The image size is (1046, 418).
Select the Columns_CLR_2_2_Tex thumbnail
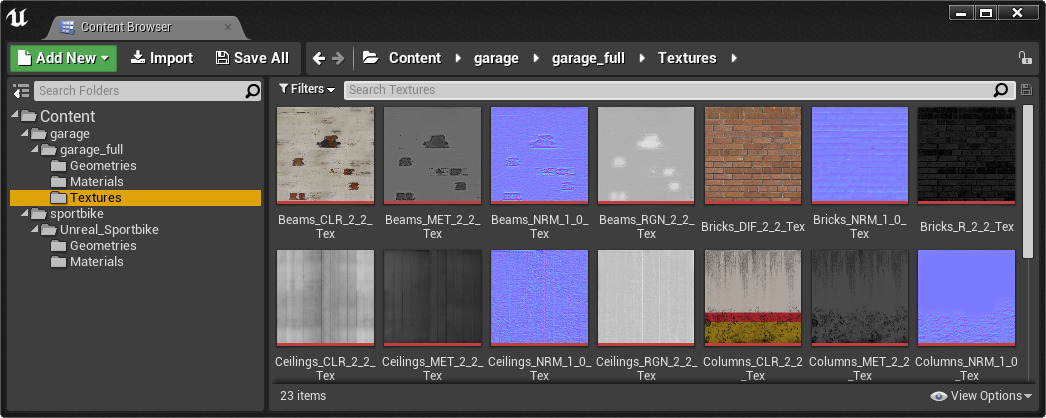coord(752,298)
